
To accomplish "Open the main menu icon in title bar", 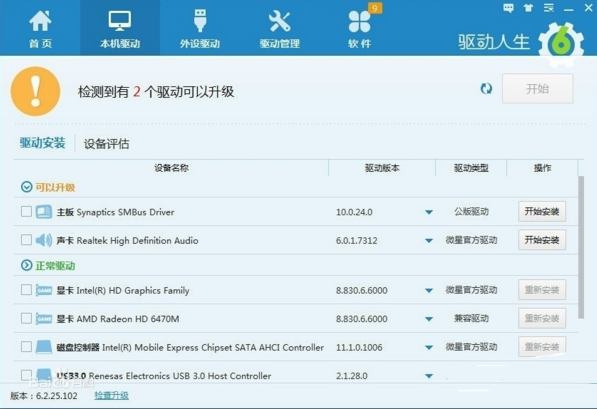I will tap(549, 8).
